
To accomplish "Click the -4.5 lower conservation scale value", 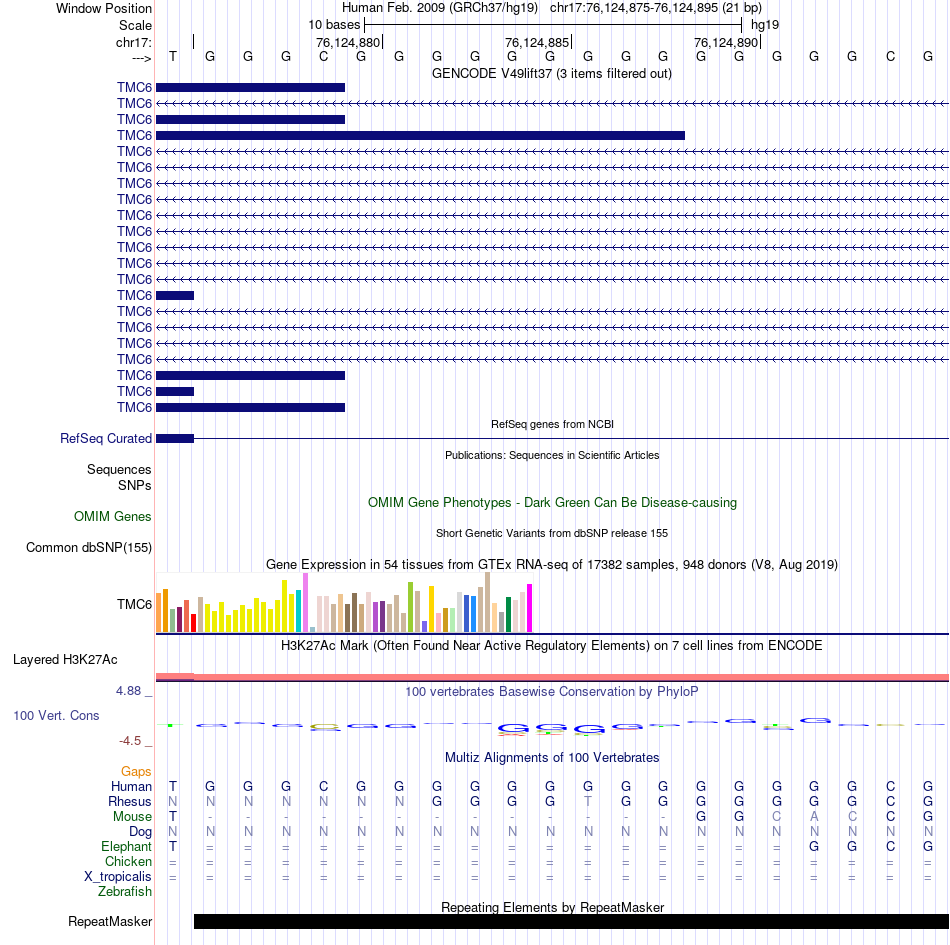I will tap(130, 741).
